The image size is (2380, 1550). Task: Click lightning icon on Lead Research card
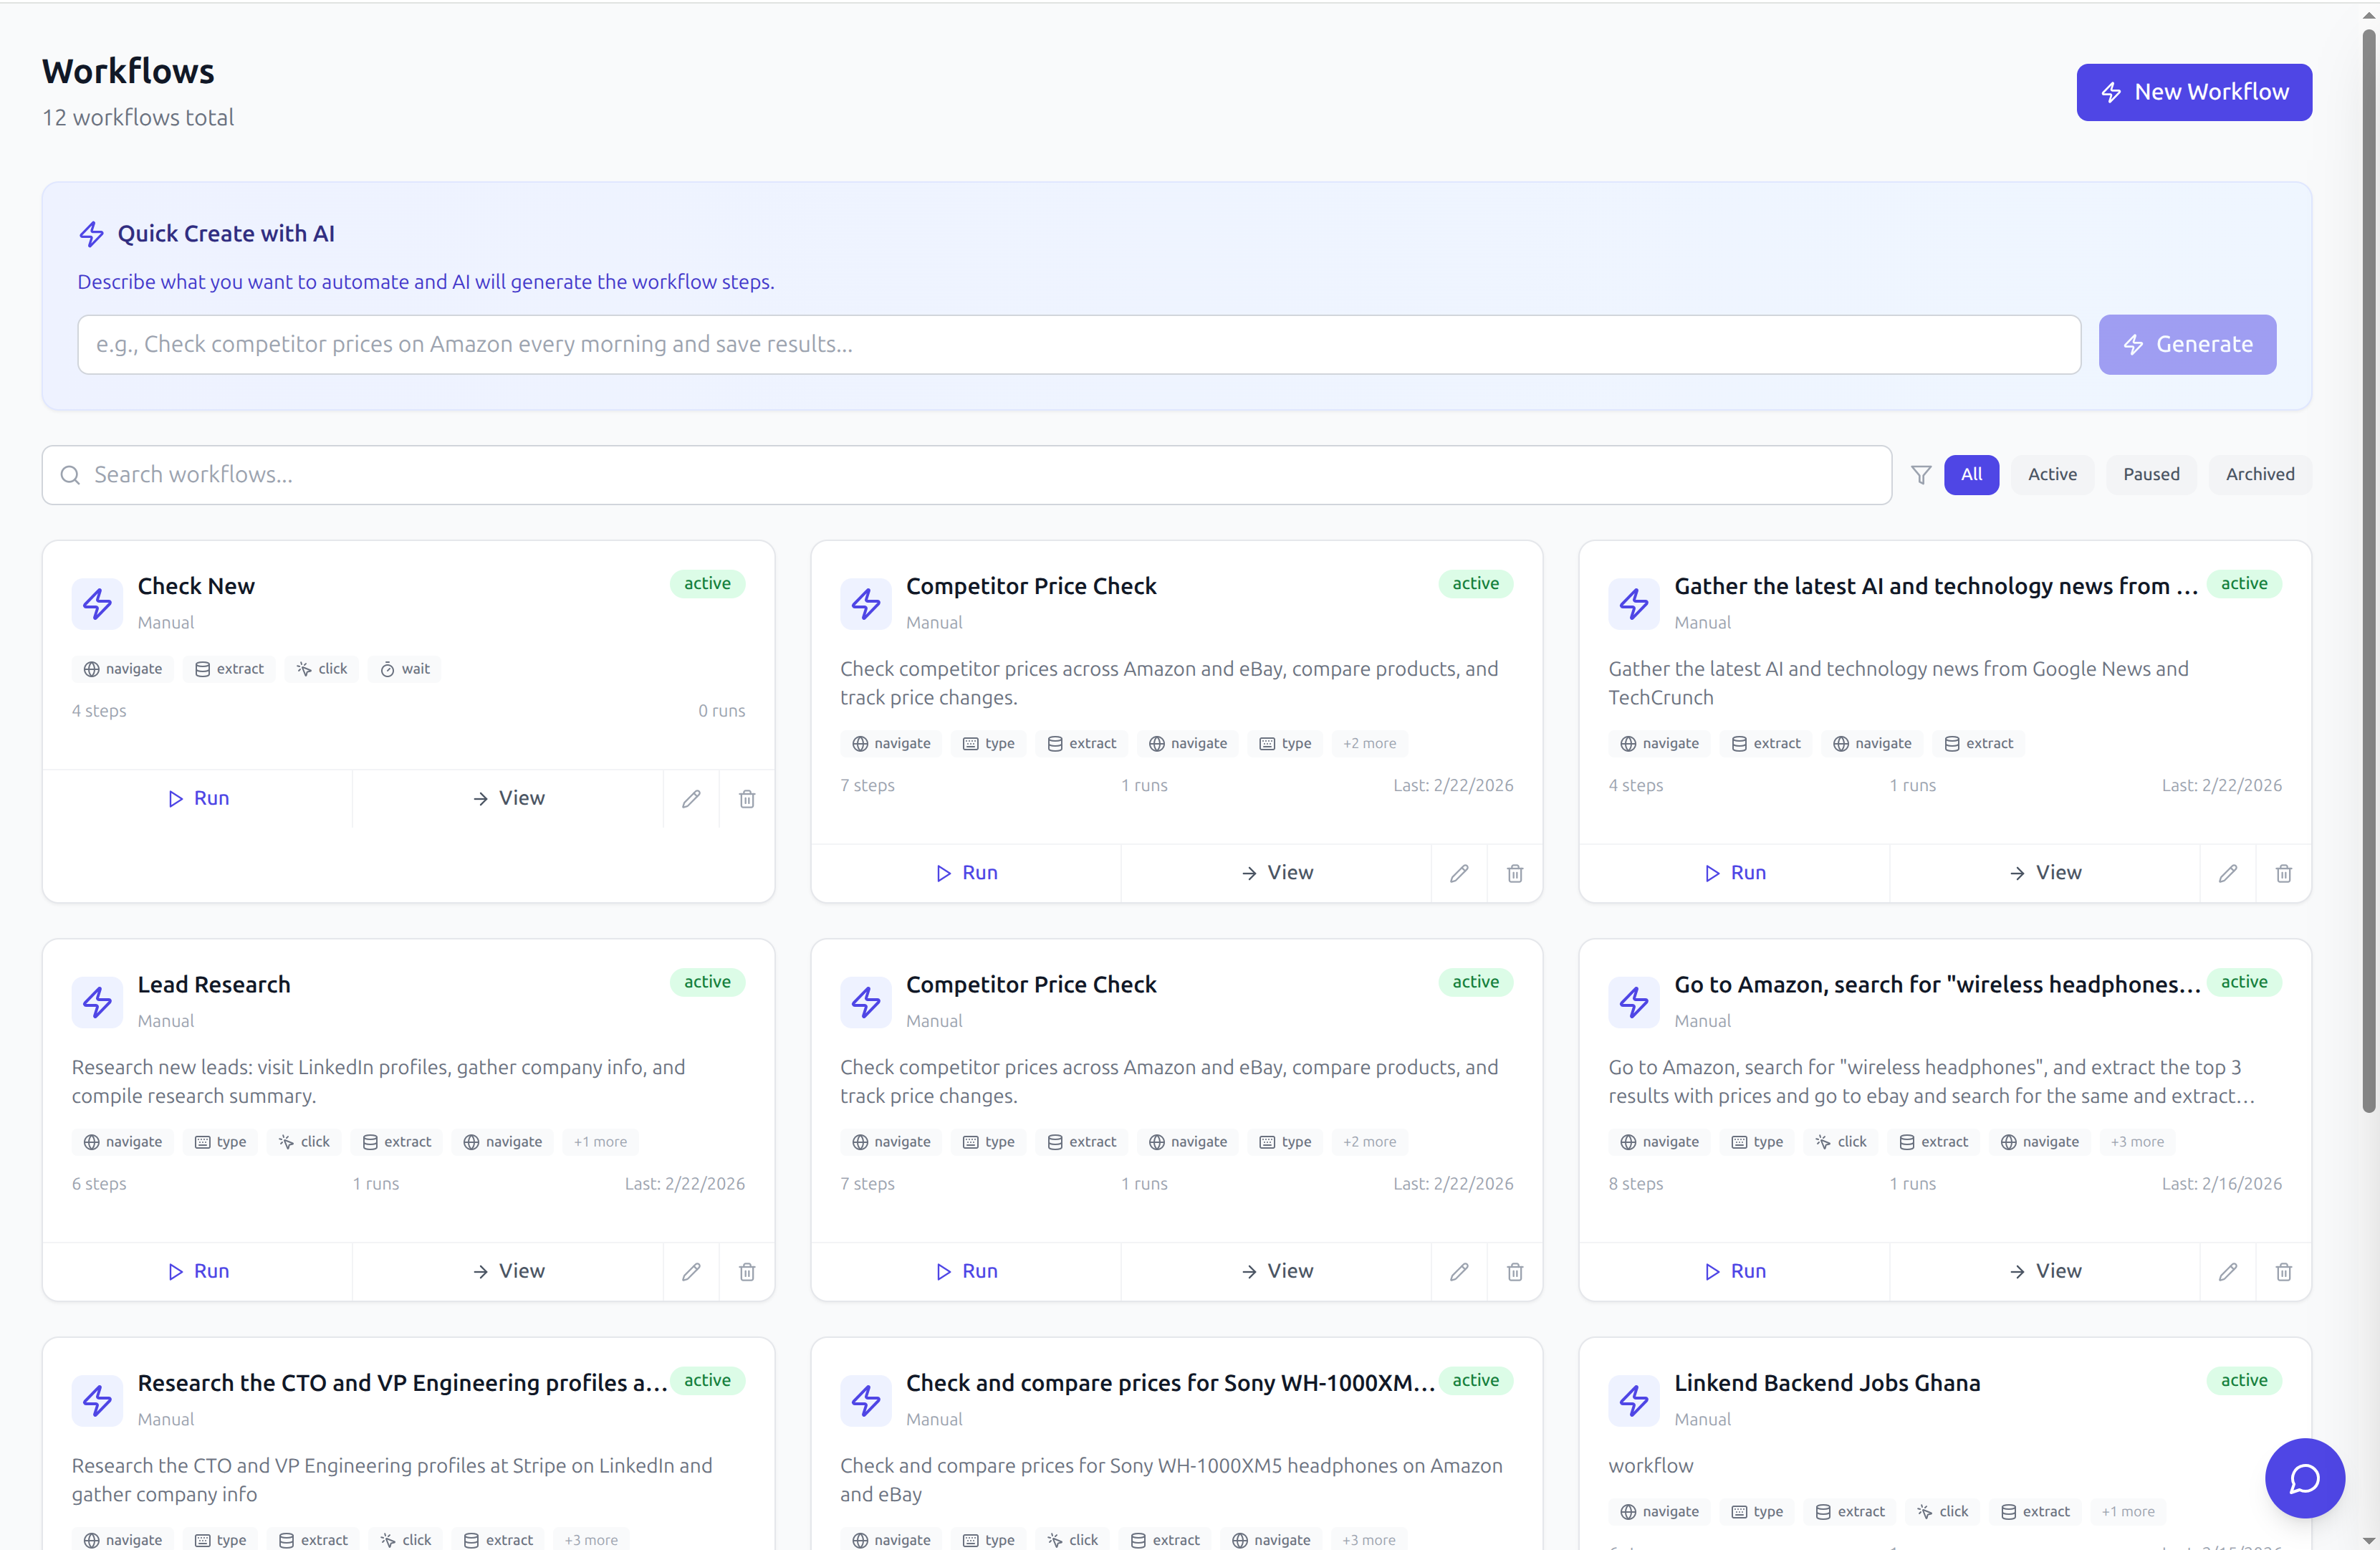pyautogui.click(x=97, y=1002)
